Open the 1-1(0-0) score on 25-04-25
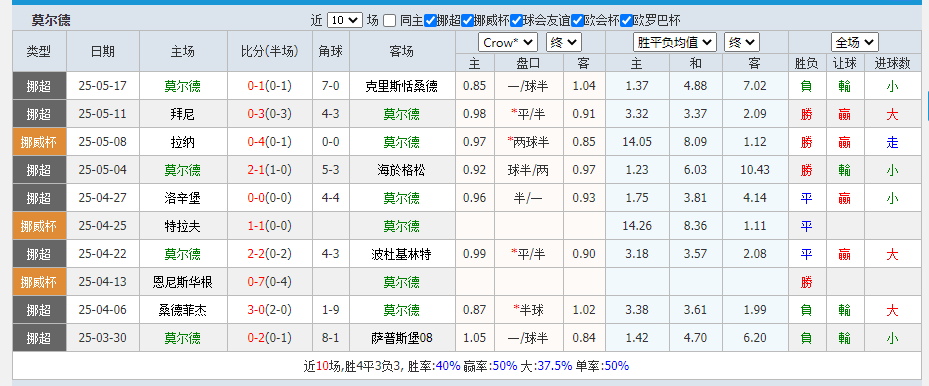Viewport: 929px width, 386px height. [x=270, y=226]
